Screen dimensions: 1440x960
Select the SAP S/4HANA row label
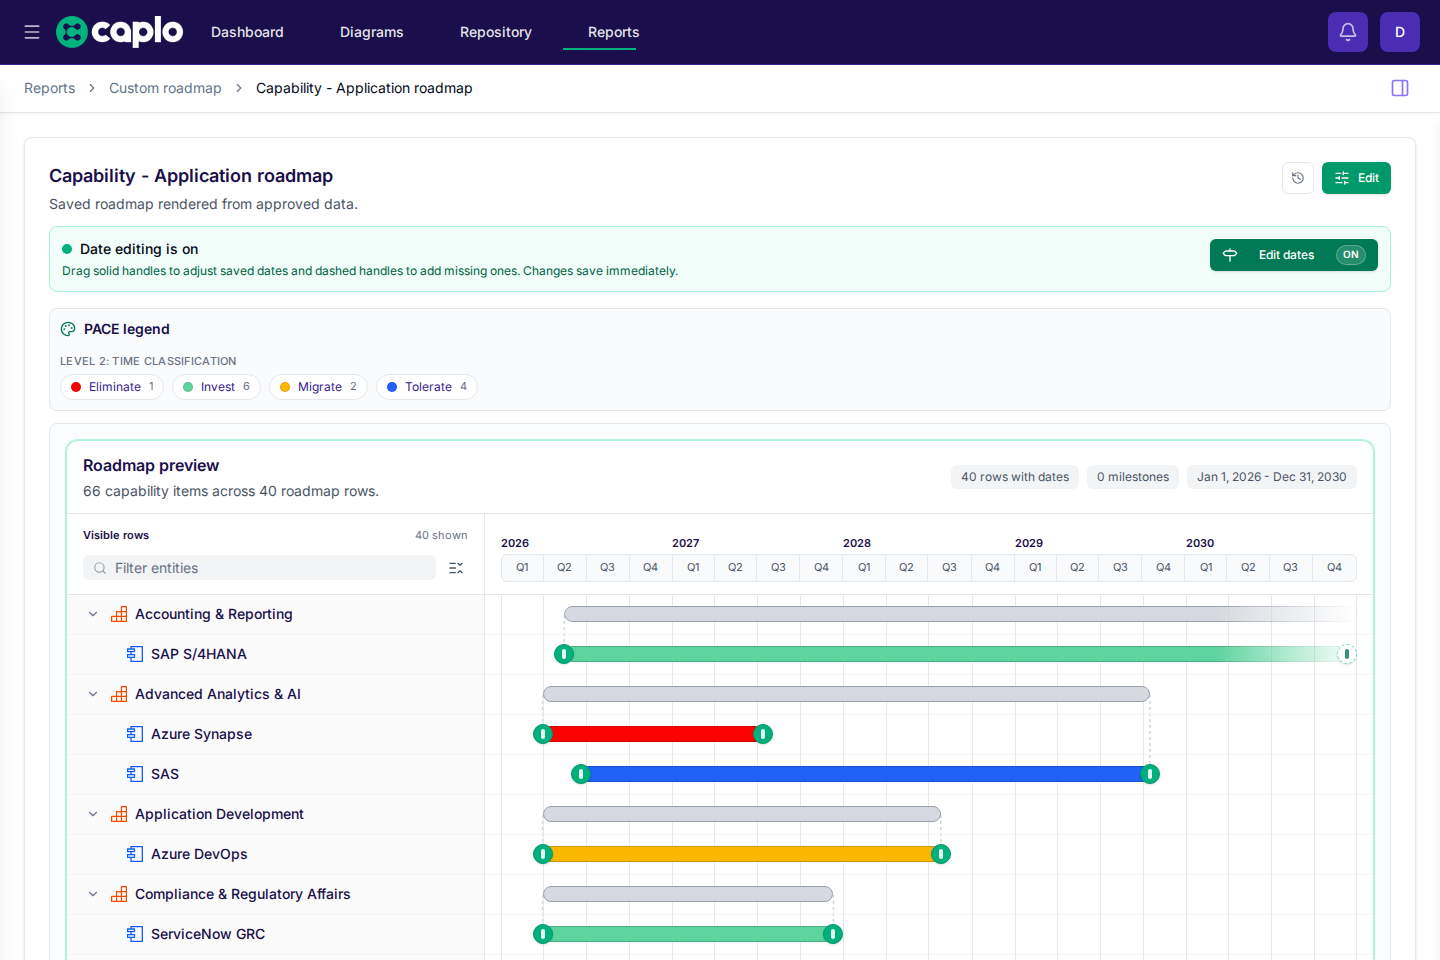click(199, 654)
